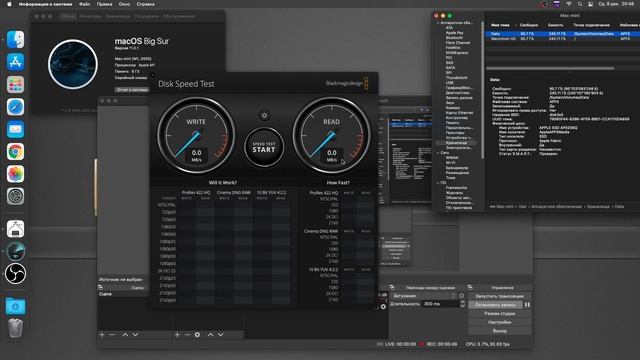Open the Файл menu
Screen dimensions: 640x360
pyautogui.click(x=84, y=4)
